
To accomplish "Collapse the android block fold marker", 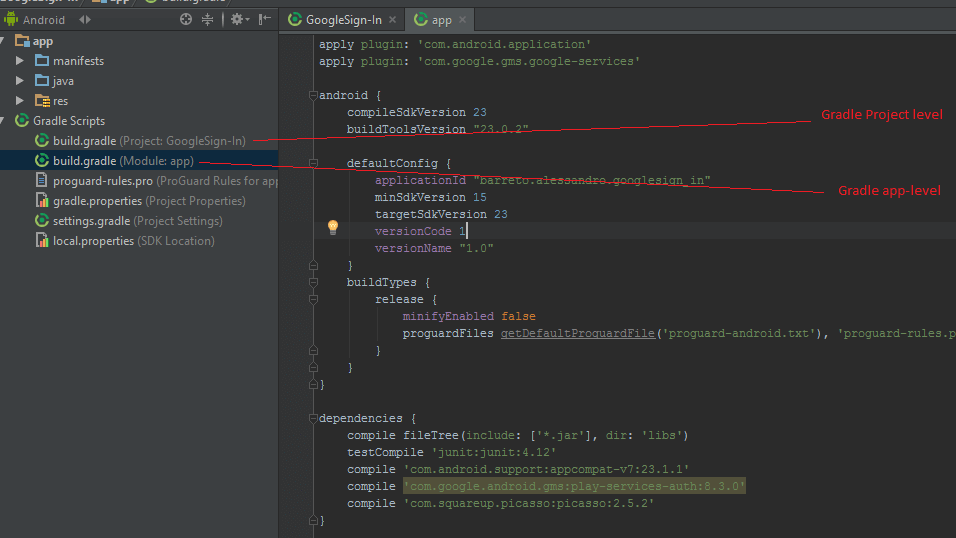I will [313, 95].
